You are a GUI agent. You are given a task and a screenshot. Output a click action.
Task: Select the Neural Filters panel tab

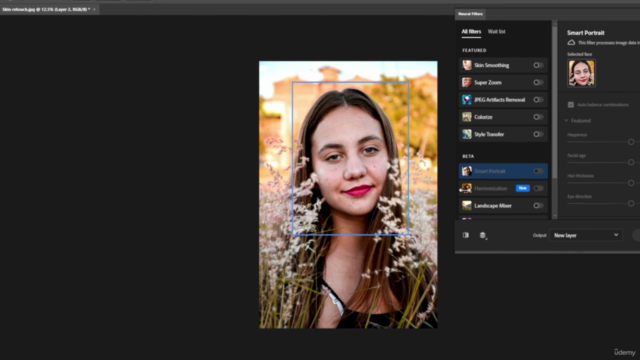click(x=470, y=14)
